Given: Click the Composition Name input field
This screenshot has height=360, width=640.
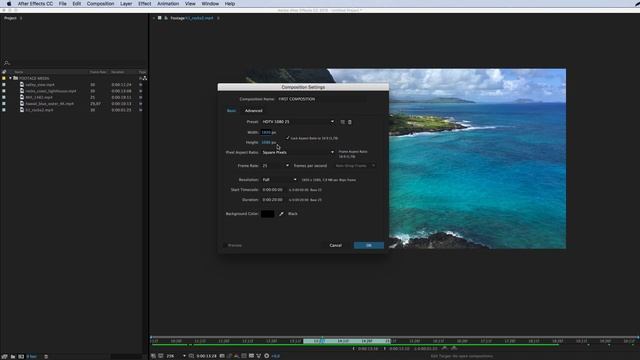Looking at the screenshot, I should [322, 99].
